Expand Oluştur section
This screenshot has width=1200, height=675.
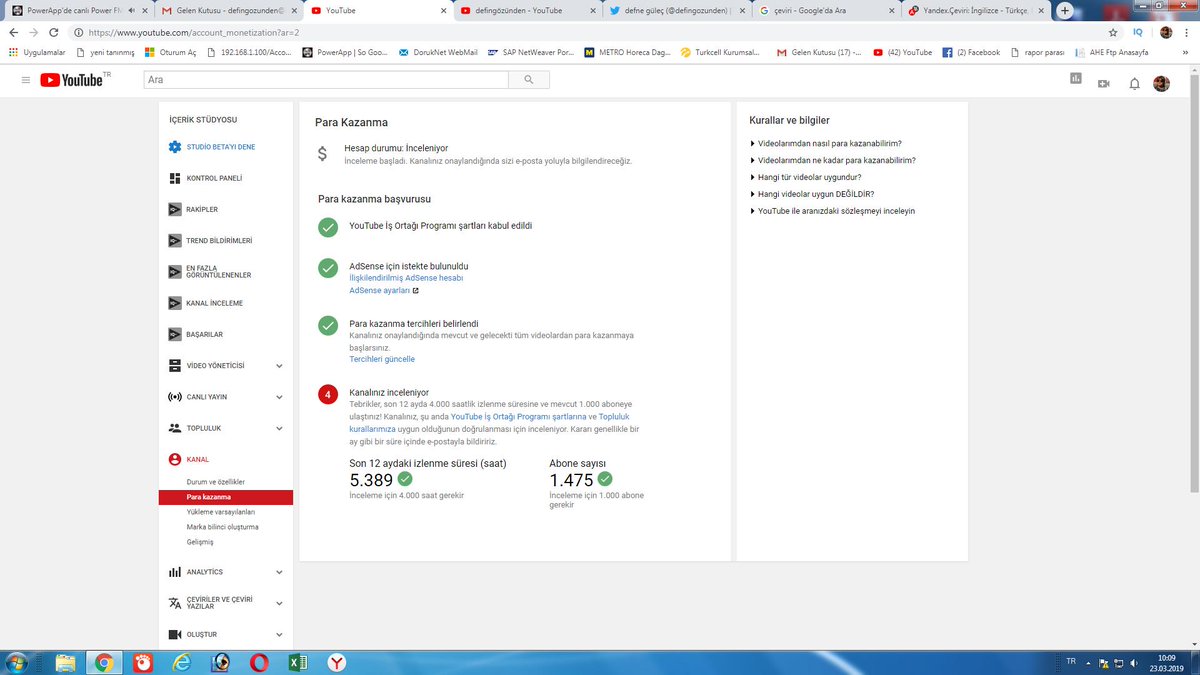click(x=279, y=634)
